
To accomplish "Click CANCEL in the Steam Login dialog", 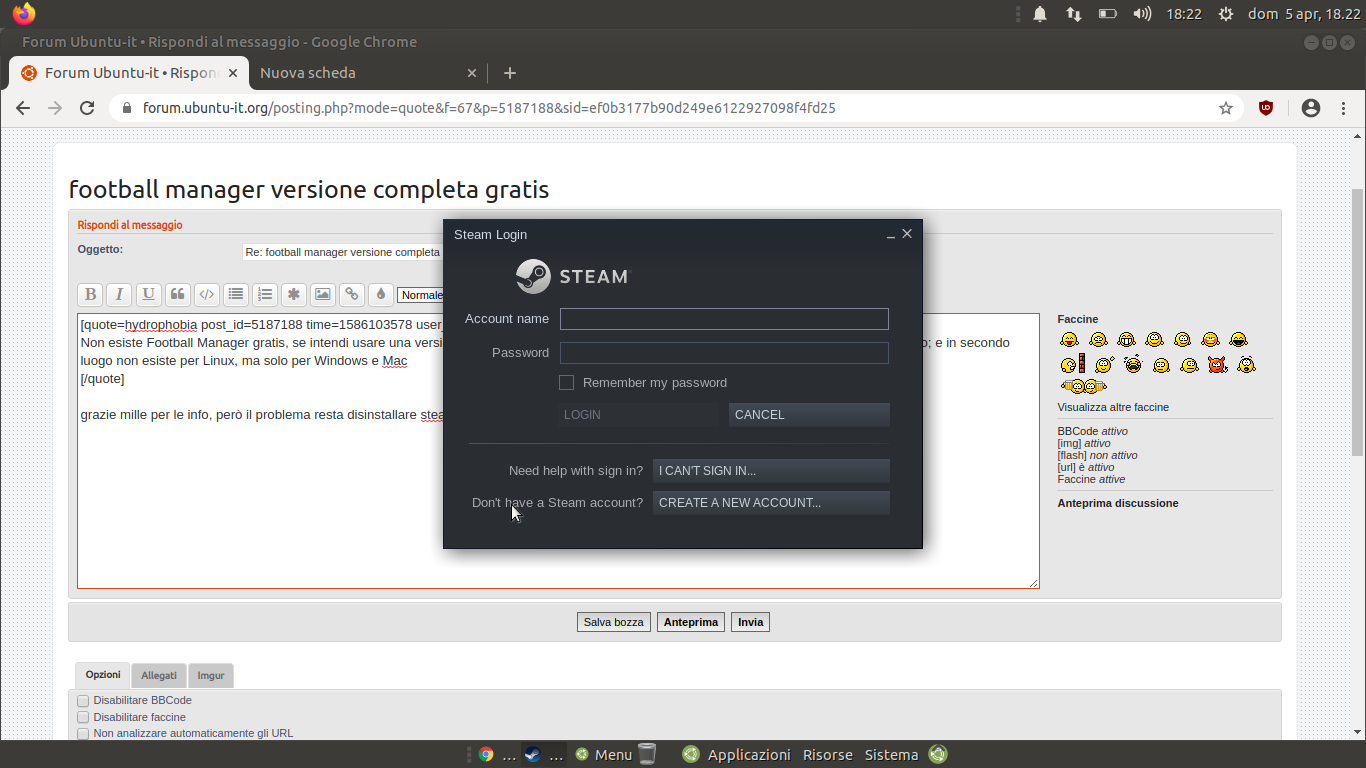I will click(809, 415).
